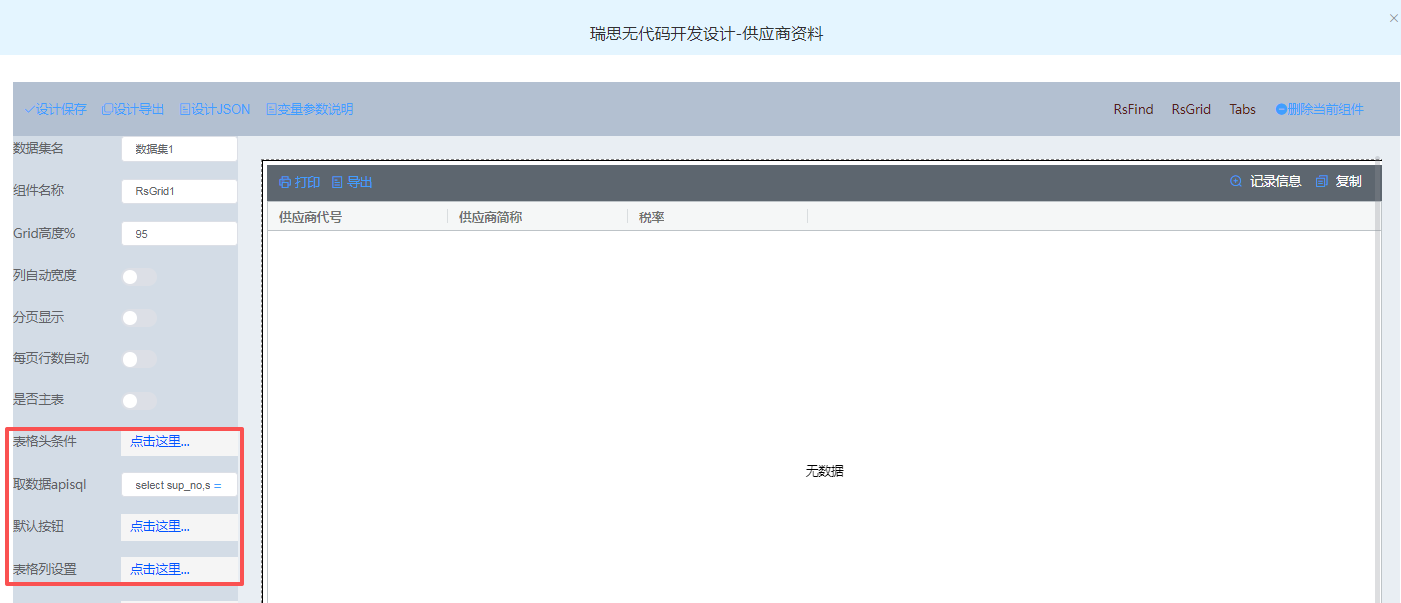Add a Tabs component
The image size is (1401, 603).
coord(1242,109)
